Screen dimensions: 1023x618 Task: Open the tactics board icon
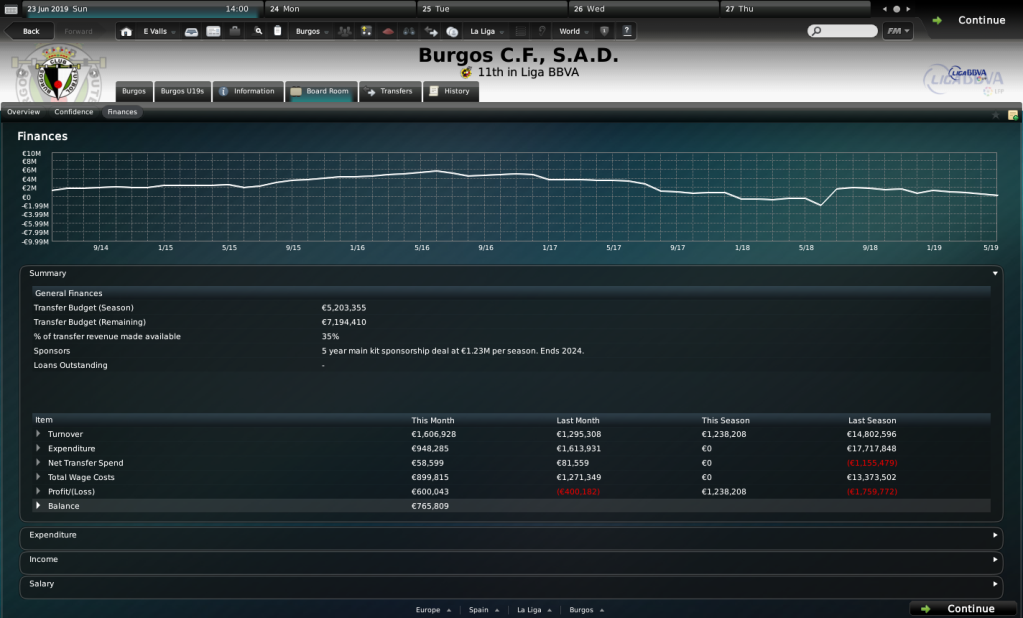(x=367, y=31)
